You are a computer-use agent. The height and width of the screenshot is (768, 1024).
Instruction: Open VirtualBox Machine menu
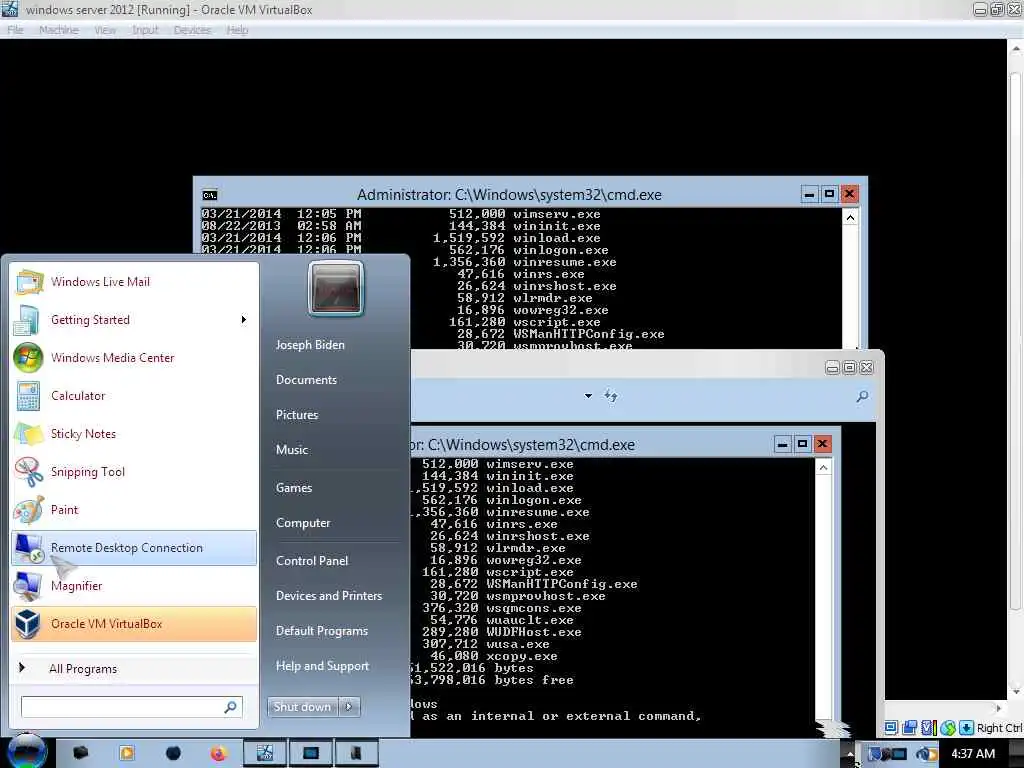point(59,30)
